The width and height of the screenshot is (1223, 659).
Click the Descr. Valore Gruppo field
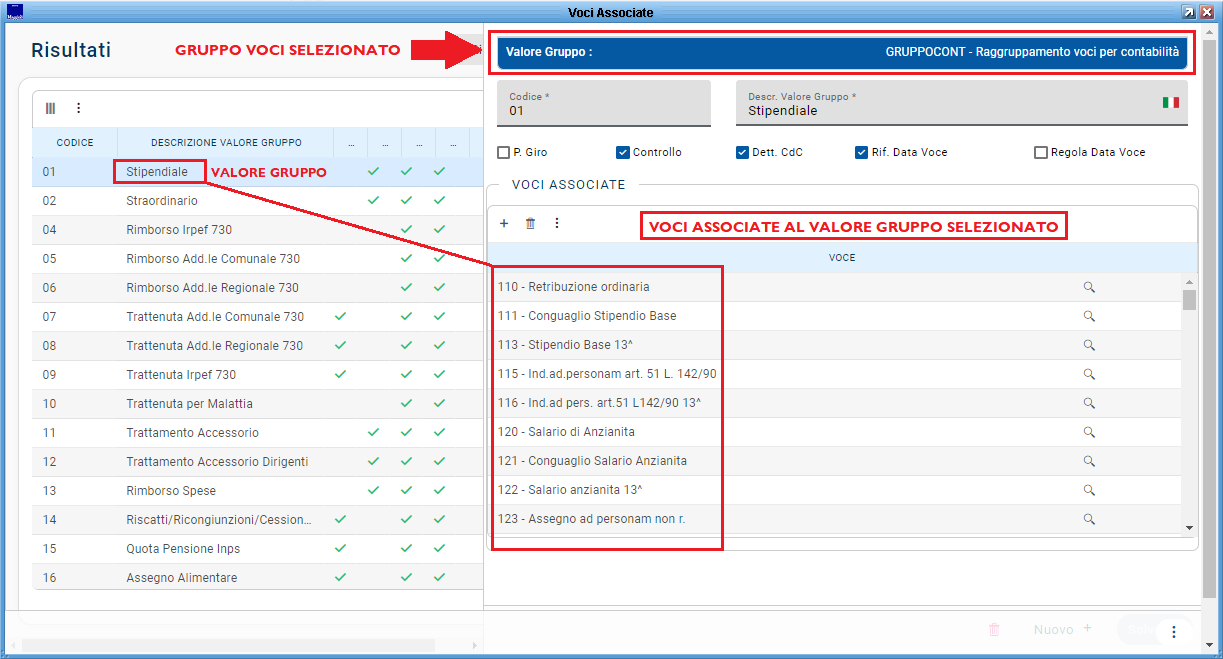pyautogui.click(x=962, y=104)
